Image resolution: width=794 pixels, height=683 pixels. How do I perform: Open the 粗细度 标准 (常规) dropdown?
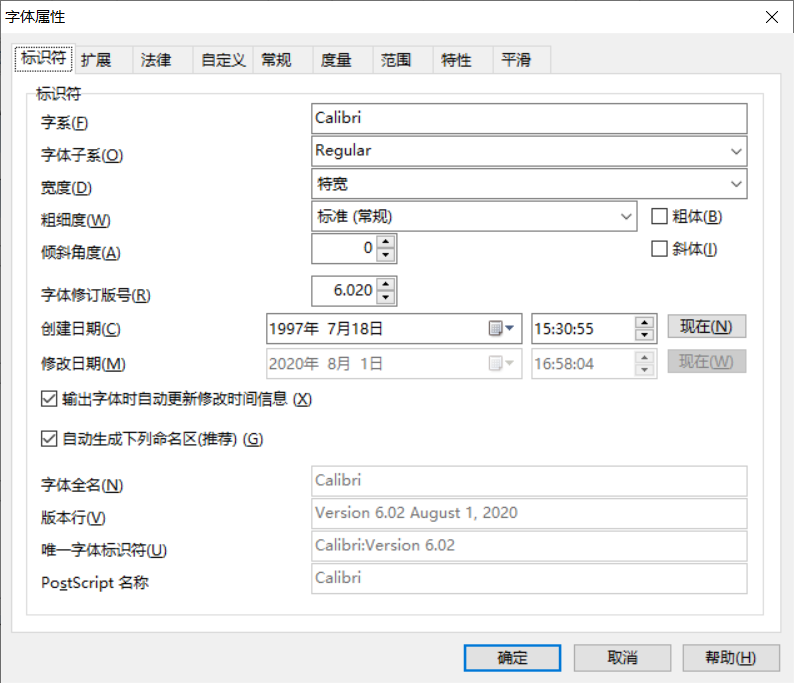coord(626,216)
